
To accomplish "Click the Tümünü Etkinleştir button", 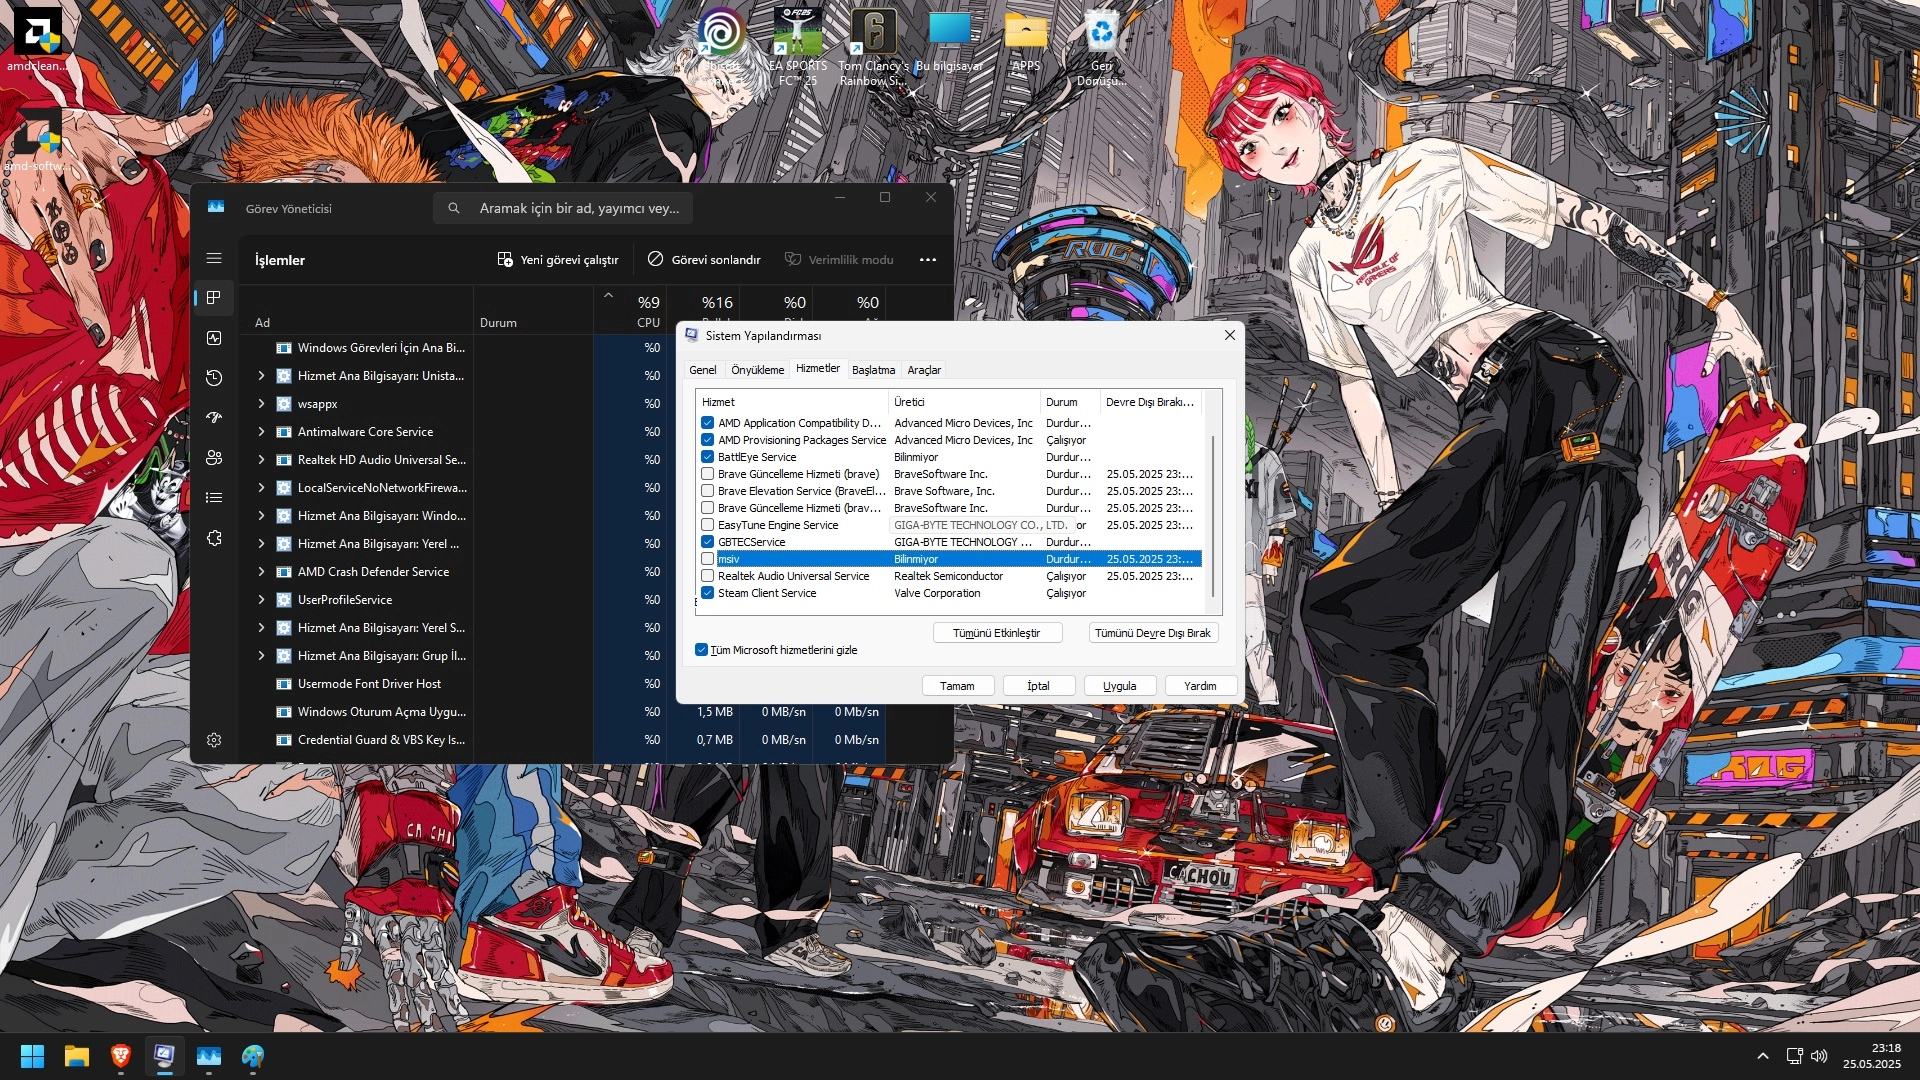I will click(996, 633).
